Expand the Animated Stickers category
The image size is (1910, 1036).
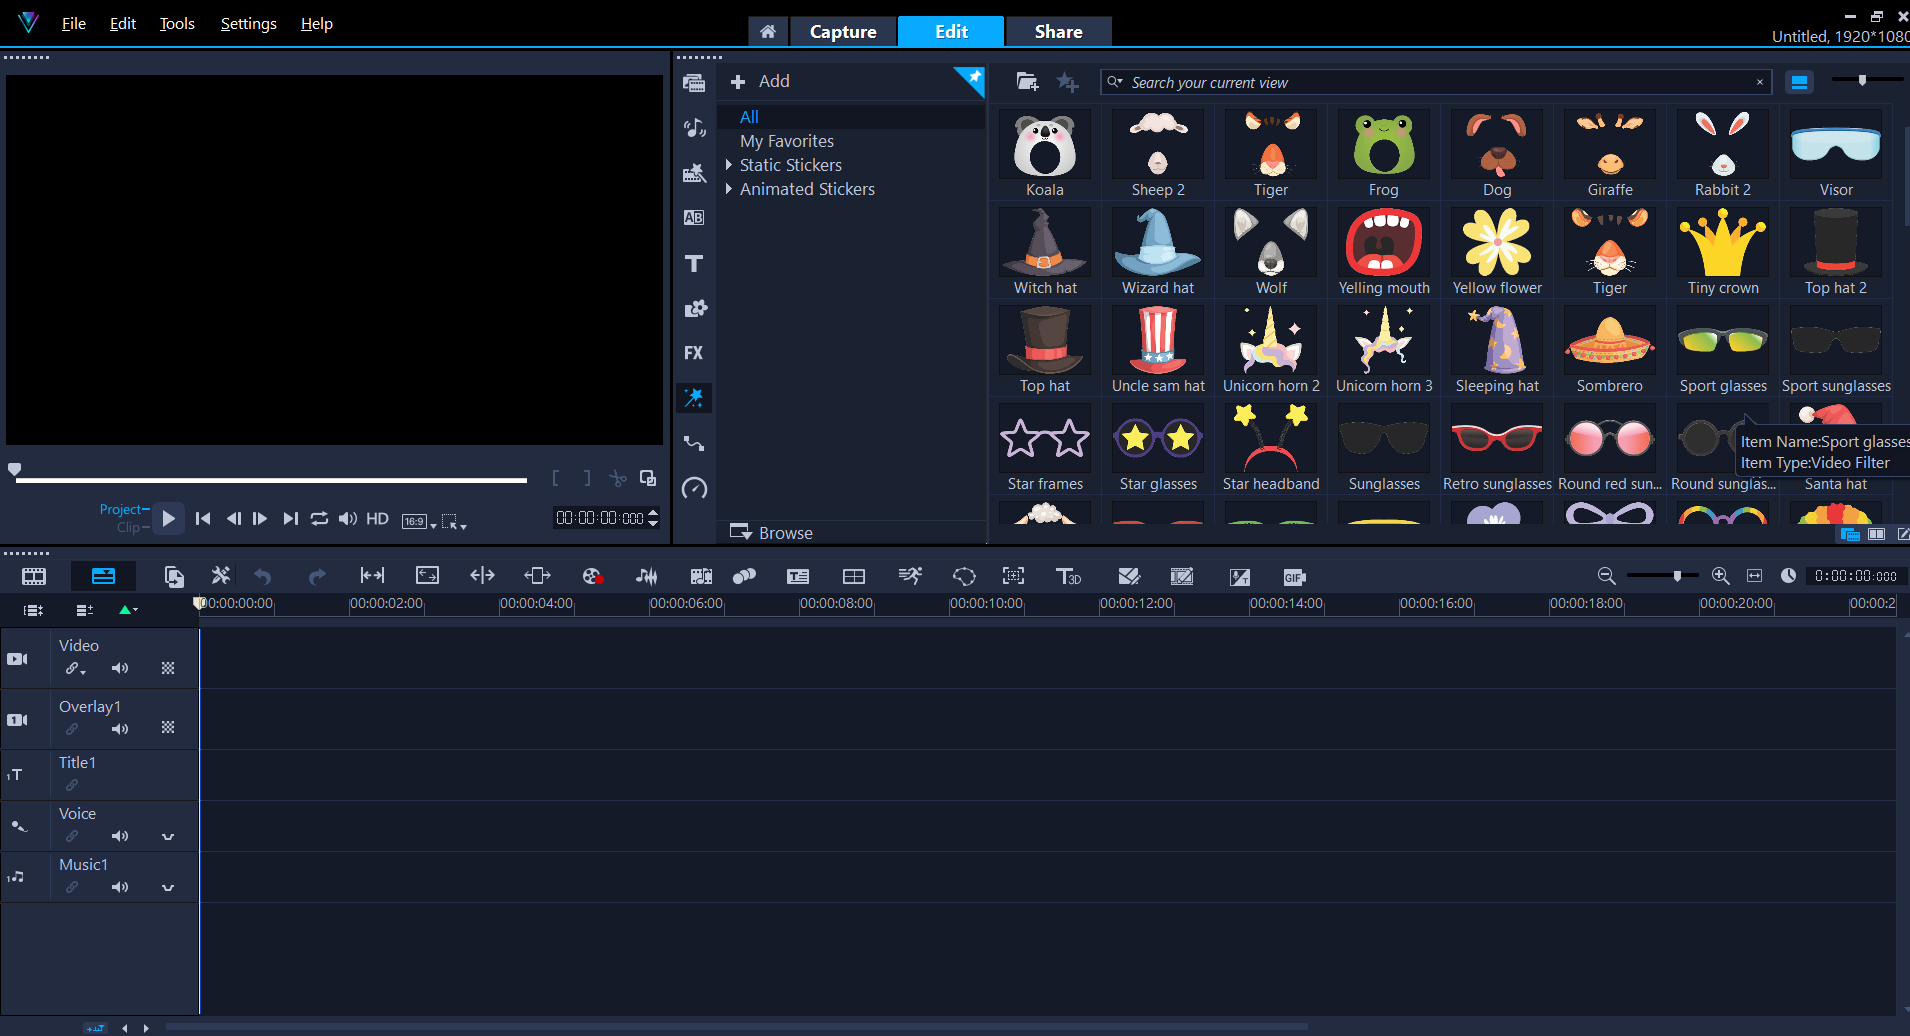729,189
